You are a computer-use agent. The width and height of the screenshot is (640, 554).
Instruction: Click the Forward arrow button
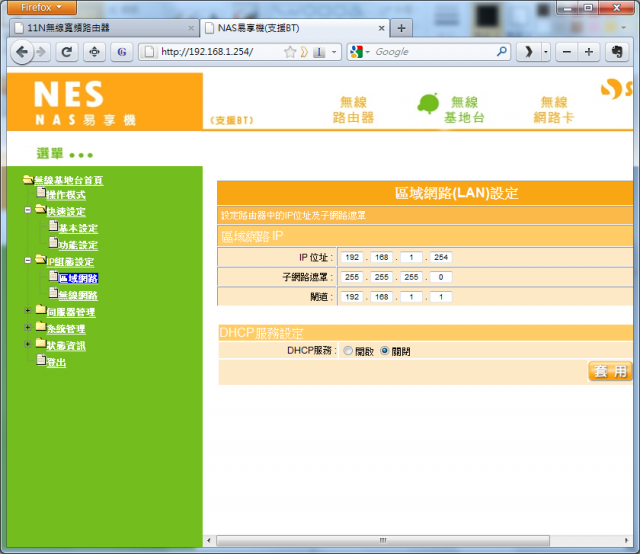pyautogui.click(x=41, y=52)
